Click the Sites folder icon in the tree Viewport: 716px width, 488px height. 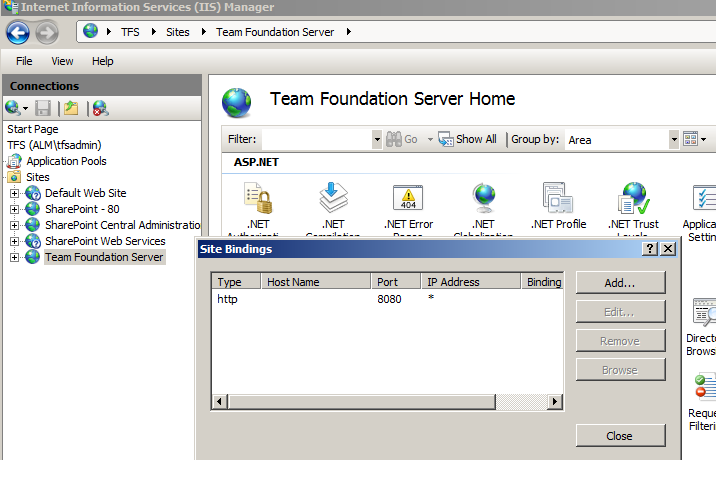click(x=14, y=177)
